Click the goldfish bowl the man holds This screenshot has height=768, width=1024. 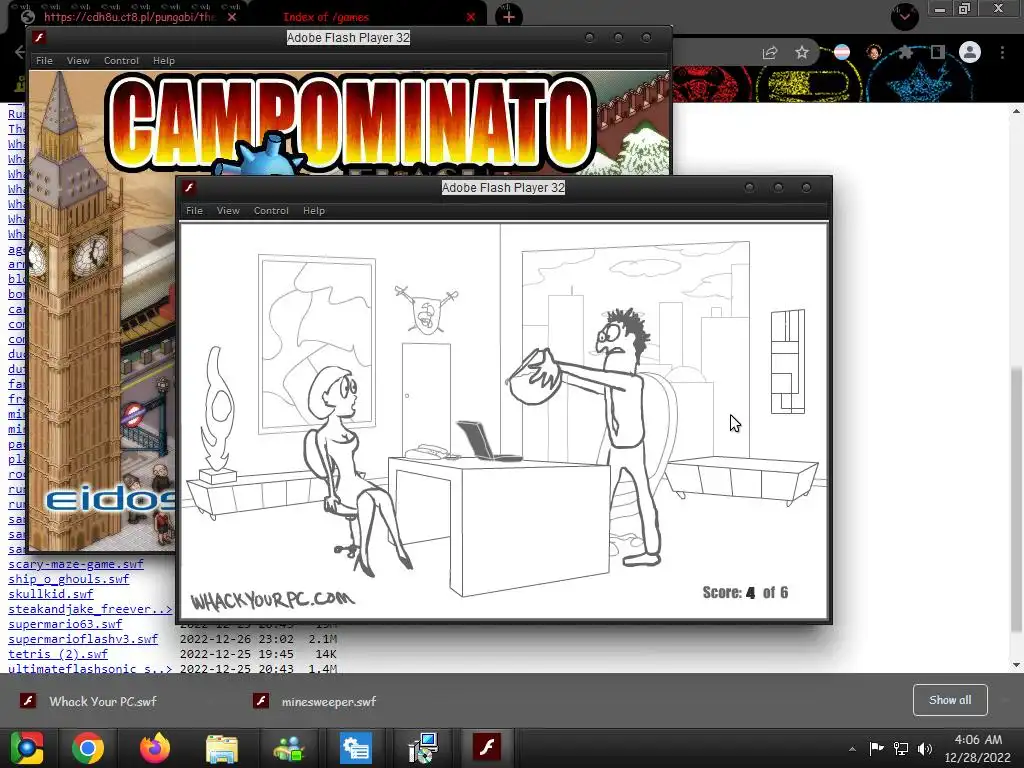click(x=534, y=377)
